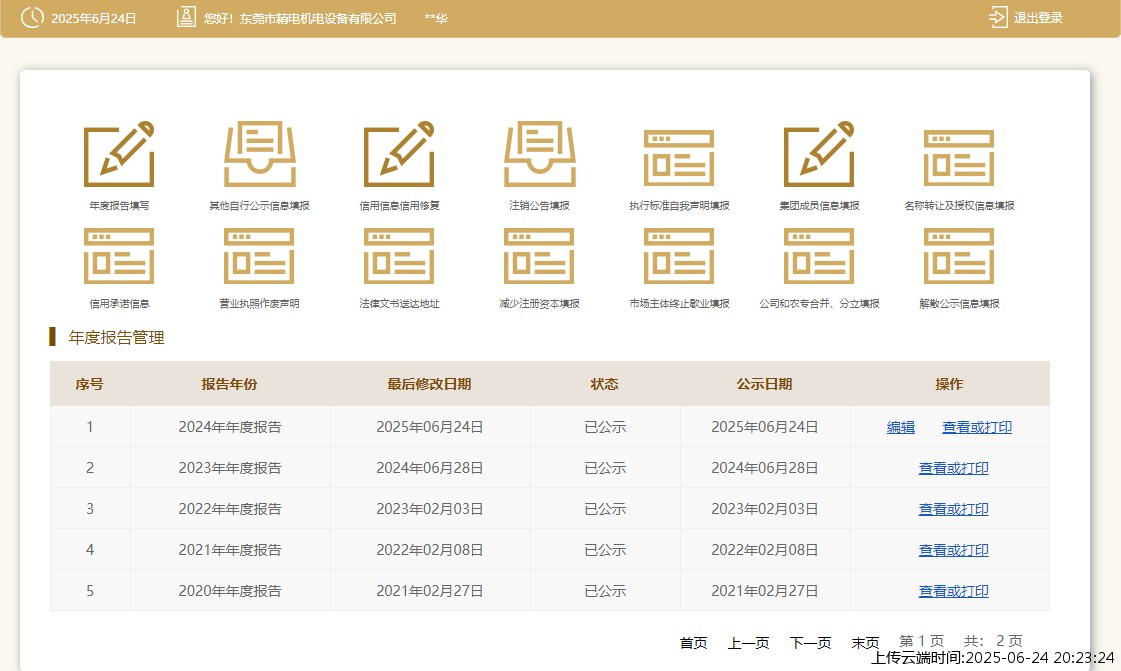This screenshot has height=671, width=1121.
Task: Select the 信用信息信用修复 pencil icon
Action: (399, 154)
